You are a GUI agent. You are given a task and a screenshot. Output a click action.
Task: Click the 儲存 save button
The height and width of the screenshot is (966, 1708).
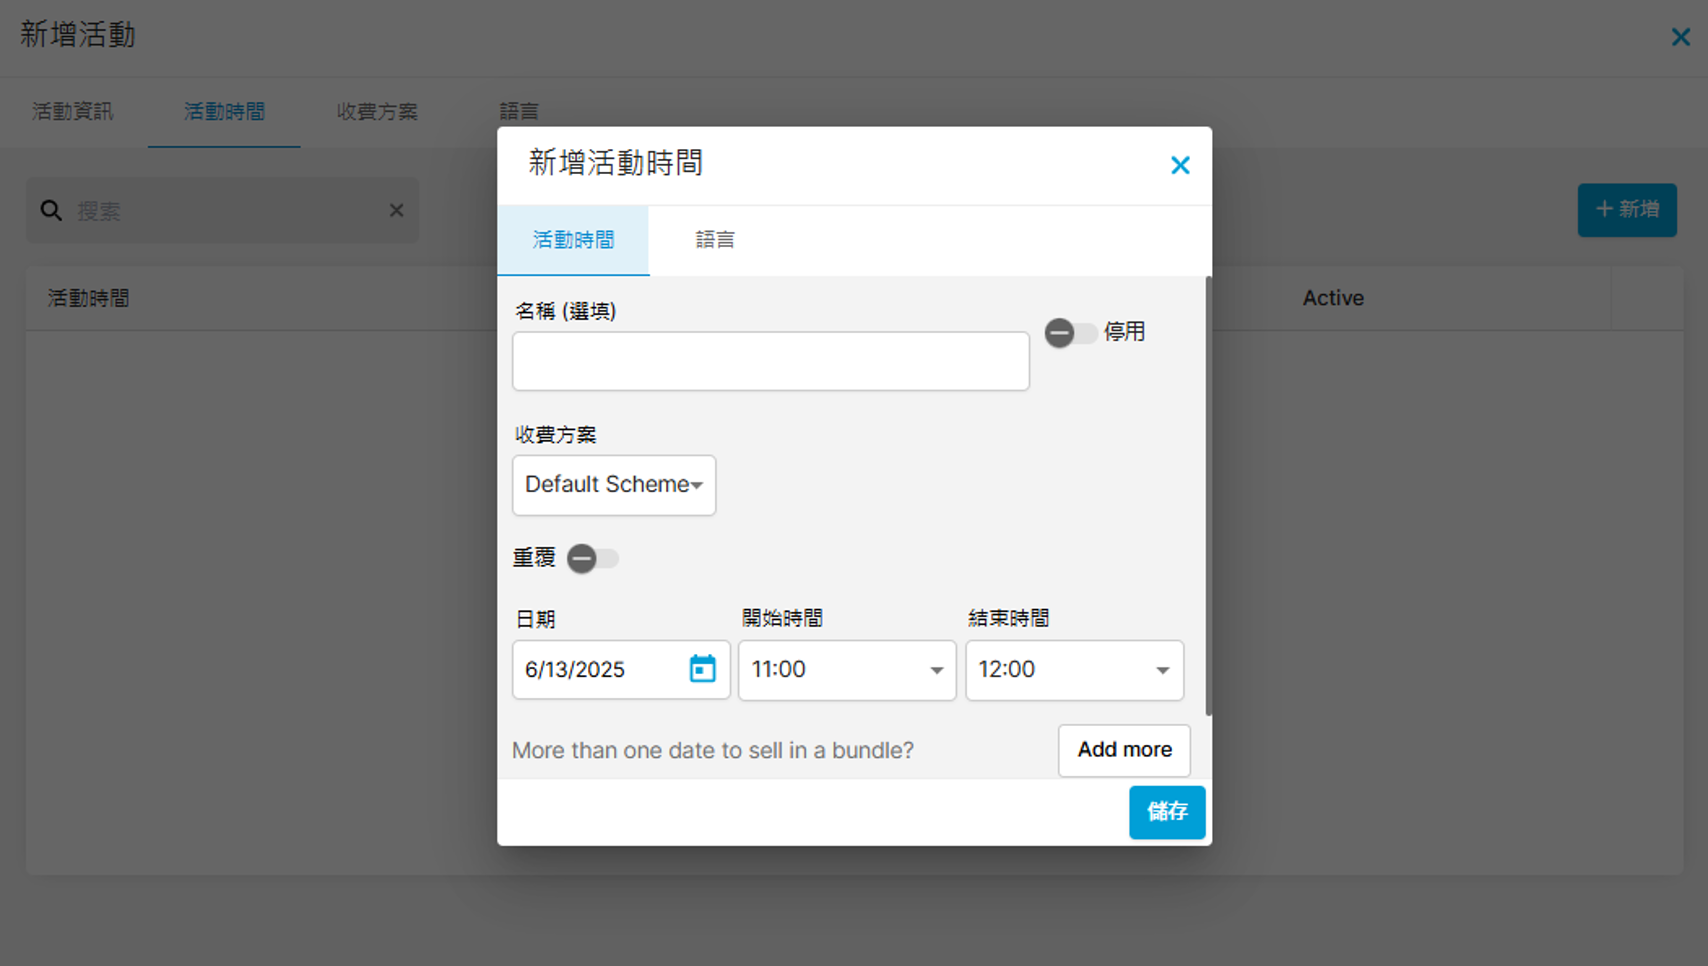point(1166,811)
